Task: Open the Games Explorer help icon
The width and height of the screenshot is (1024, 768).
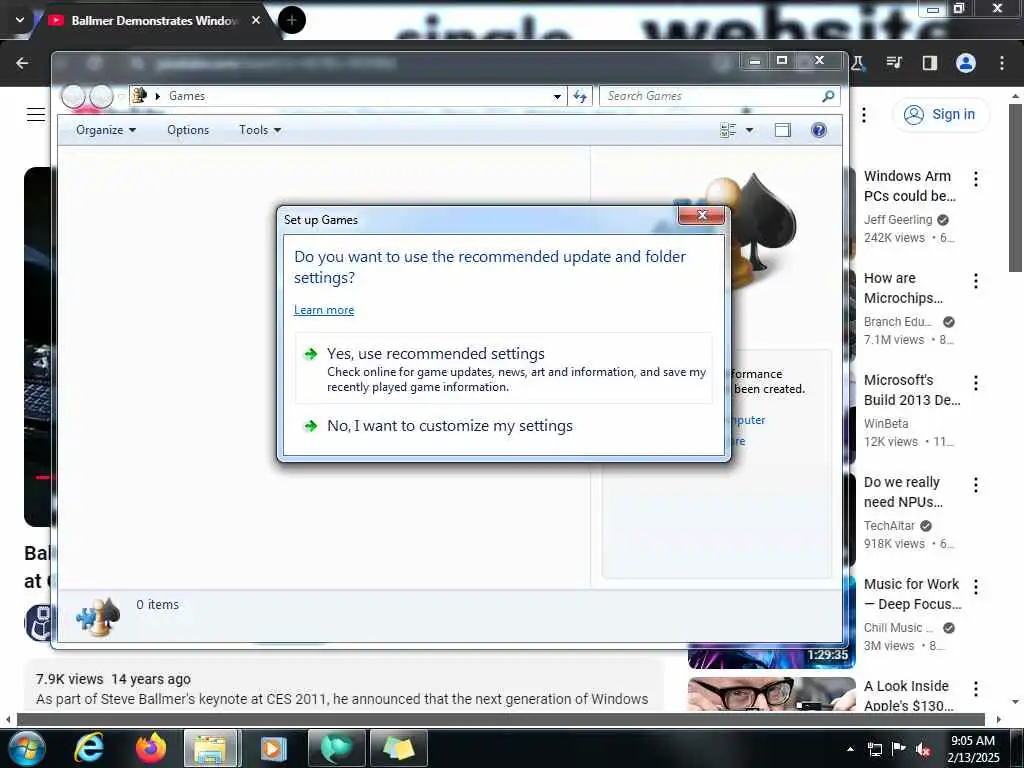Action: coord(818,130)
